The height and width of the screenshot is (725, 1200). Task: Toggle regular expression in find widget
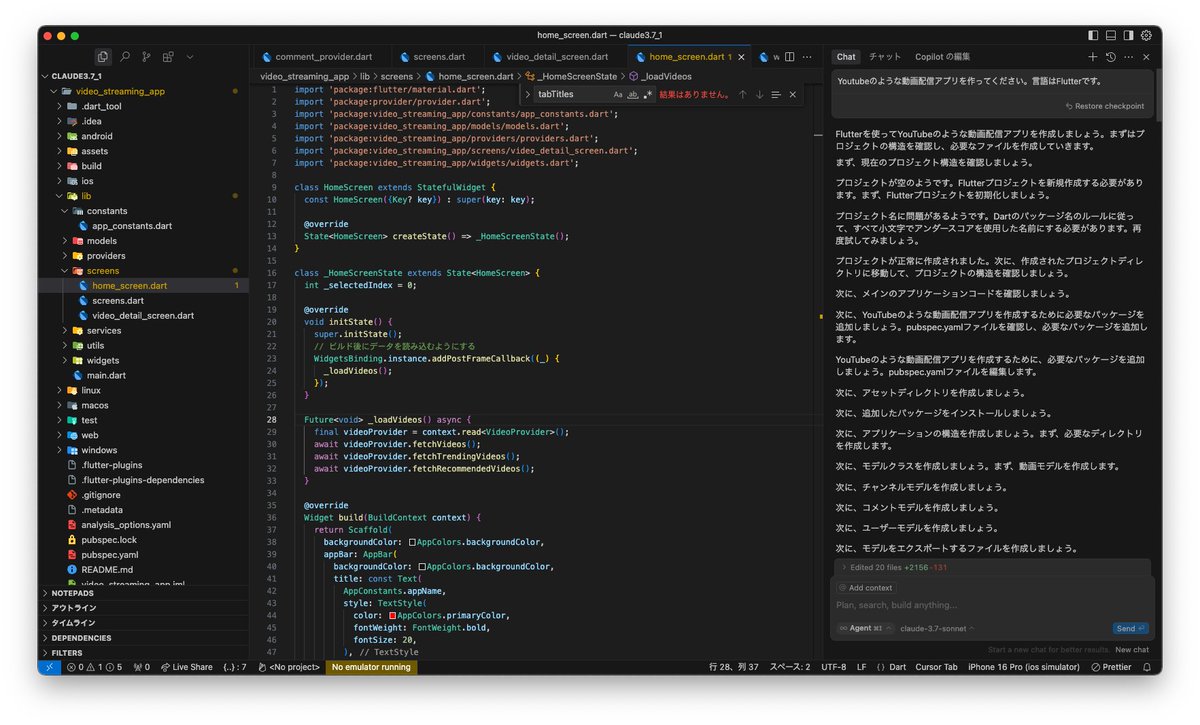(x=647, y=94)
